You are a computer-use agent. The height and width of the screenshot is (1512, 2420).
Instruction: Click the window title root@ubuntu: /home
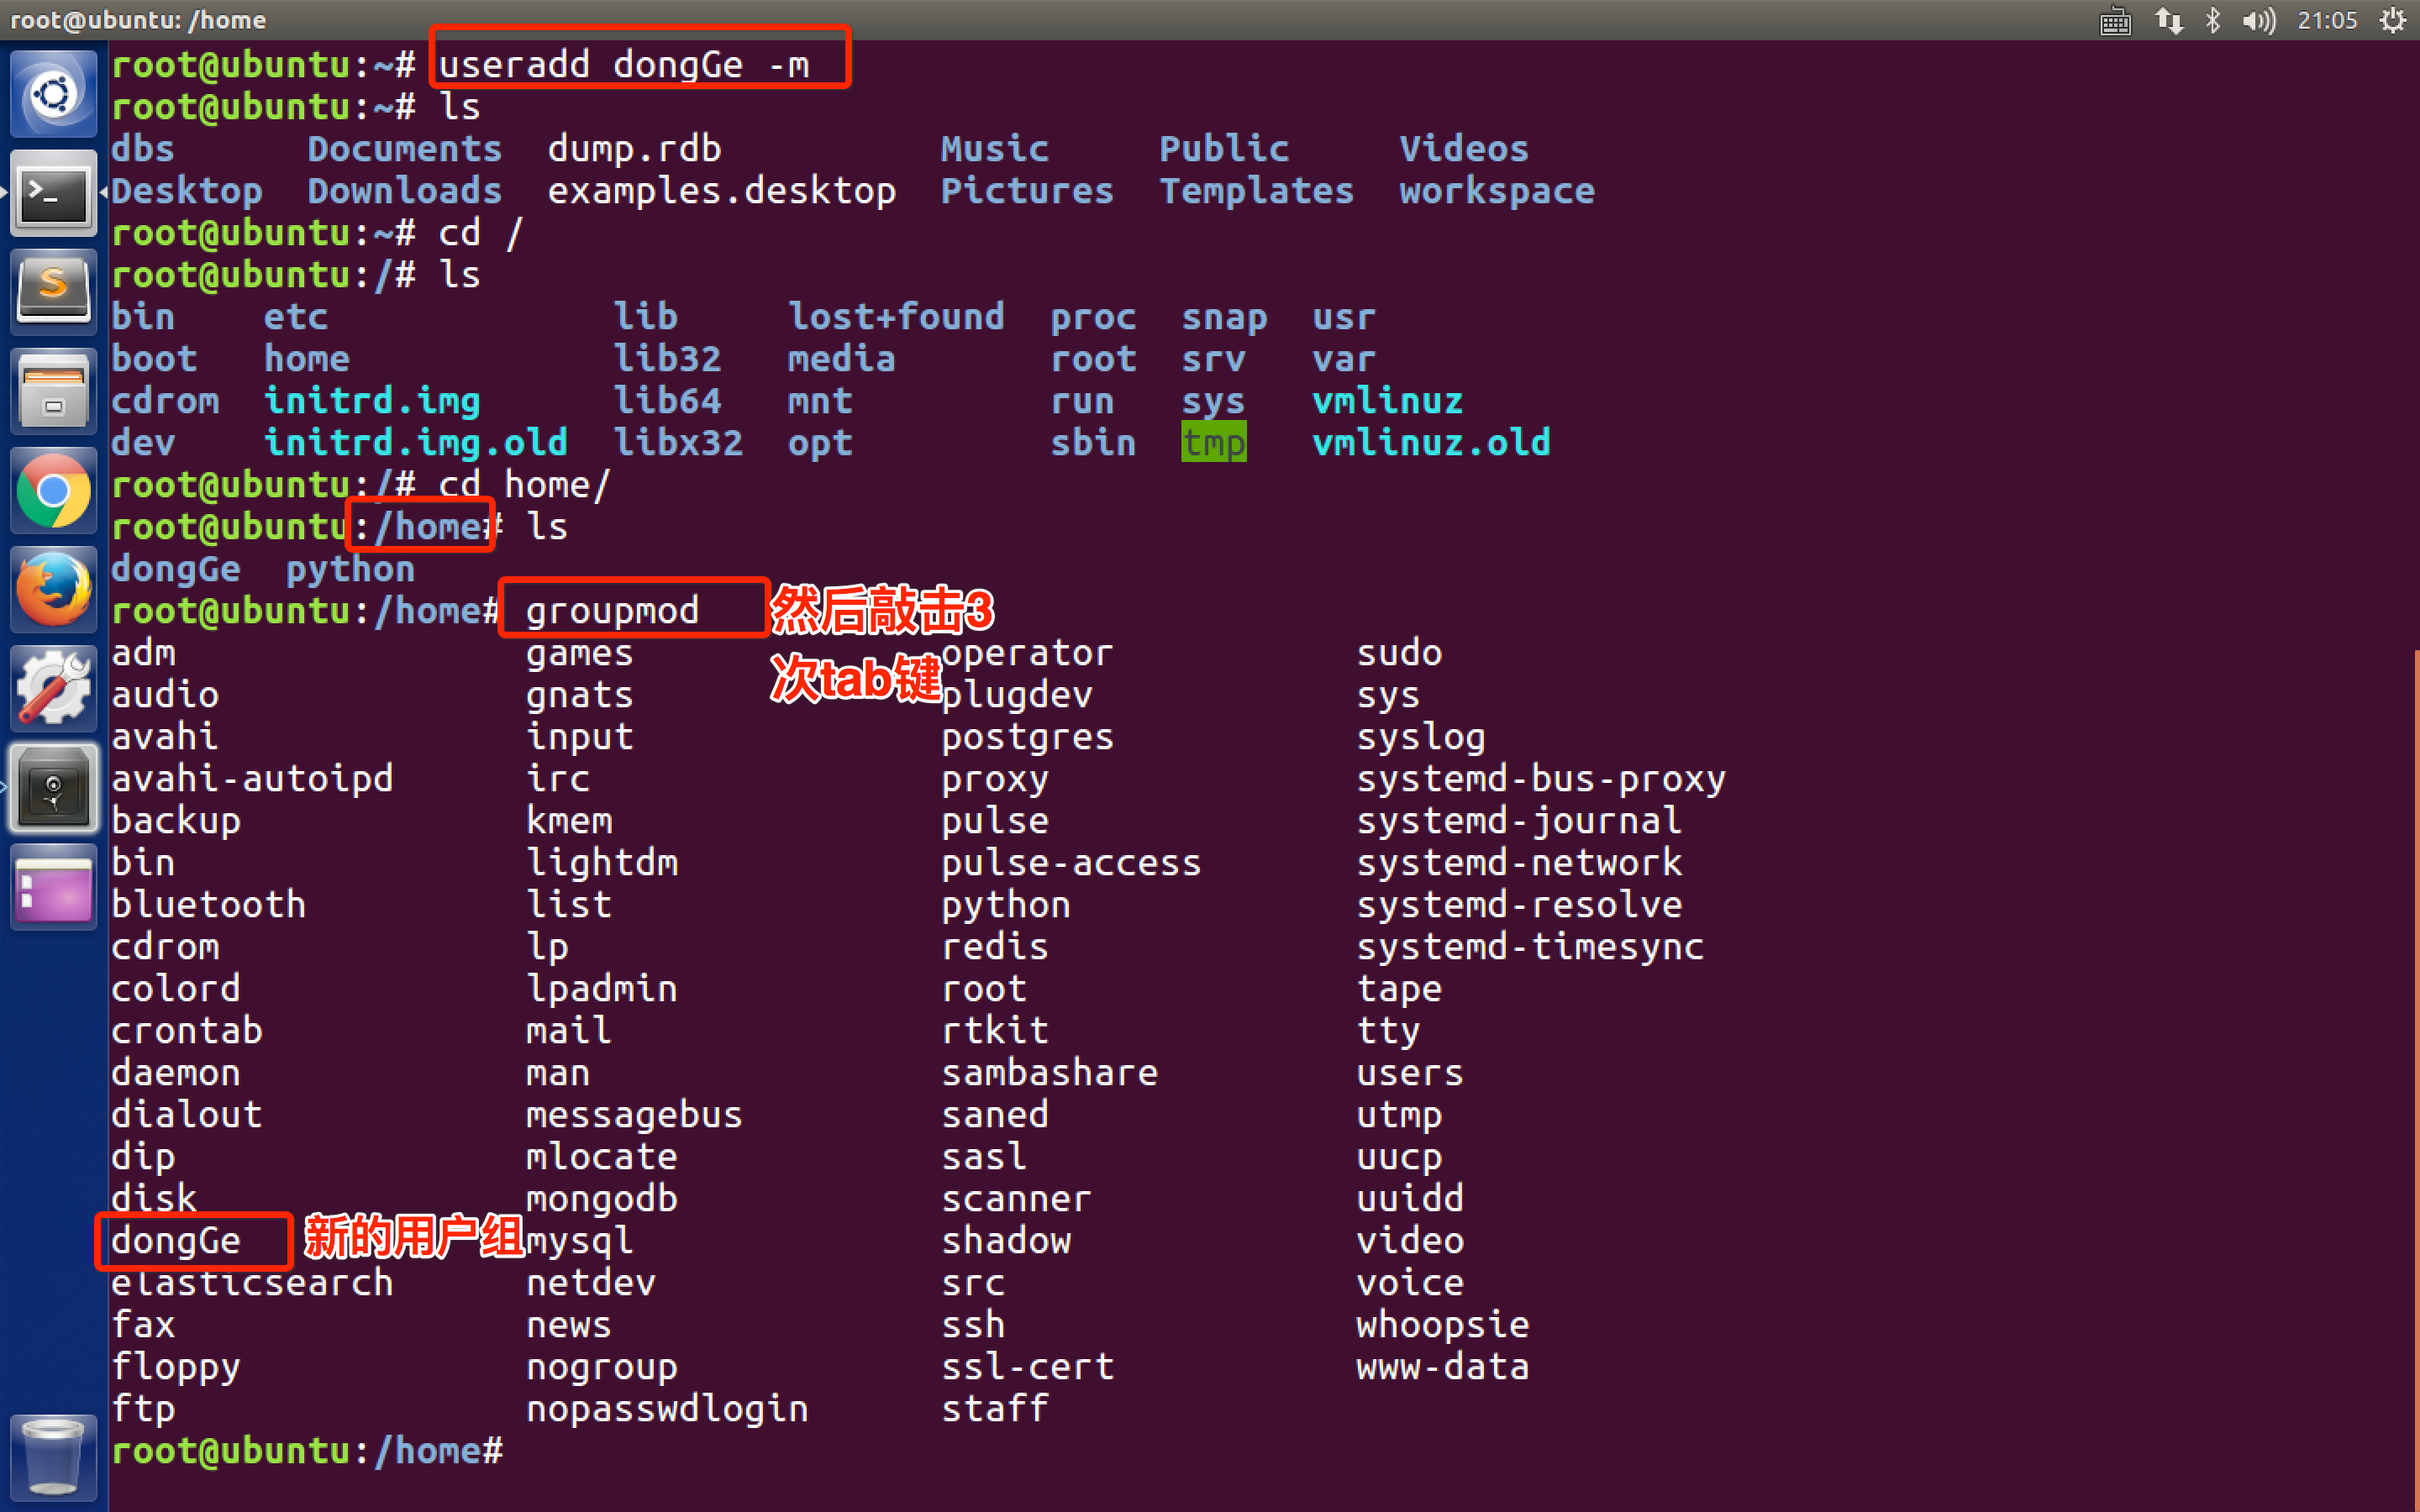138,20
